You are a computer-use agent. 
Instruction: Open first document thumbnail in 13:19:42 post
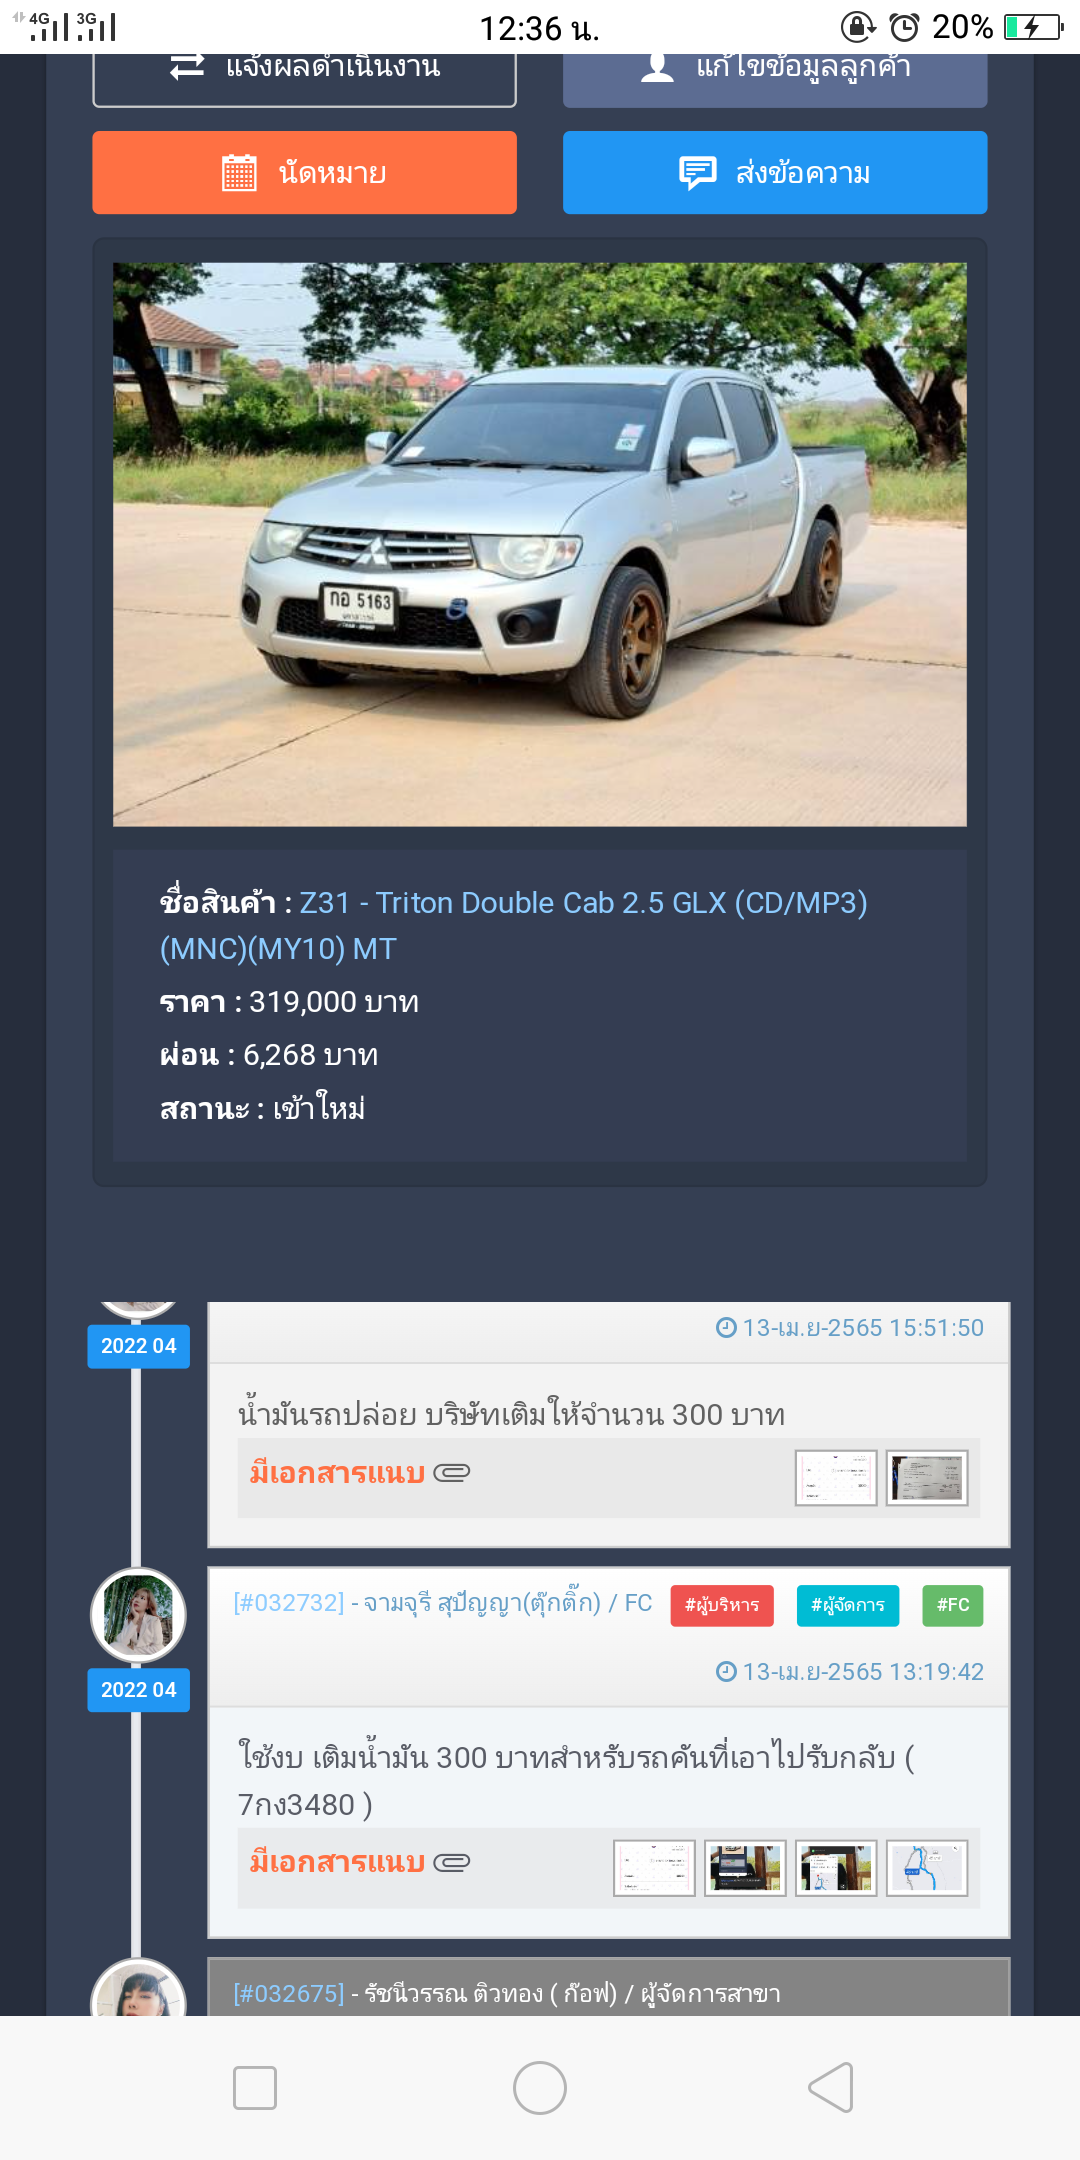[x=654, y=1868]
